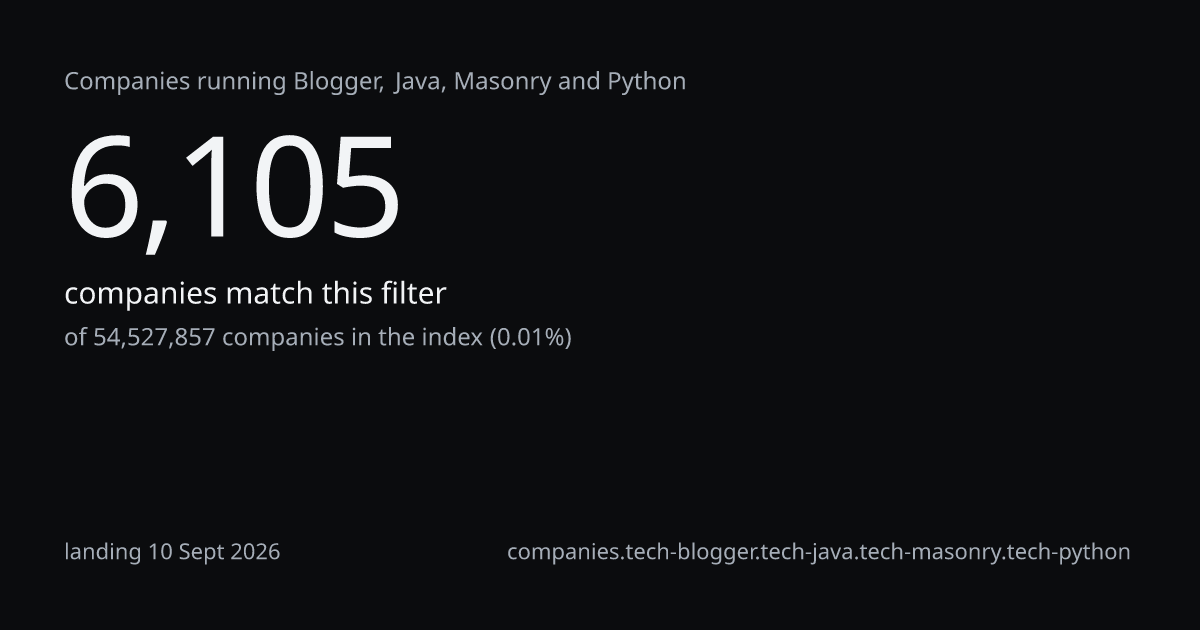Click the 'landing 10 Sept 2026' date

(x=172, y=551)
